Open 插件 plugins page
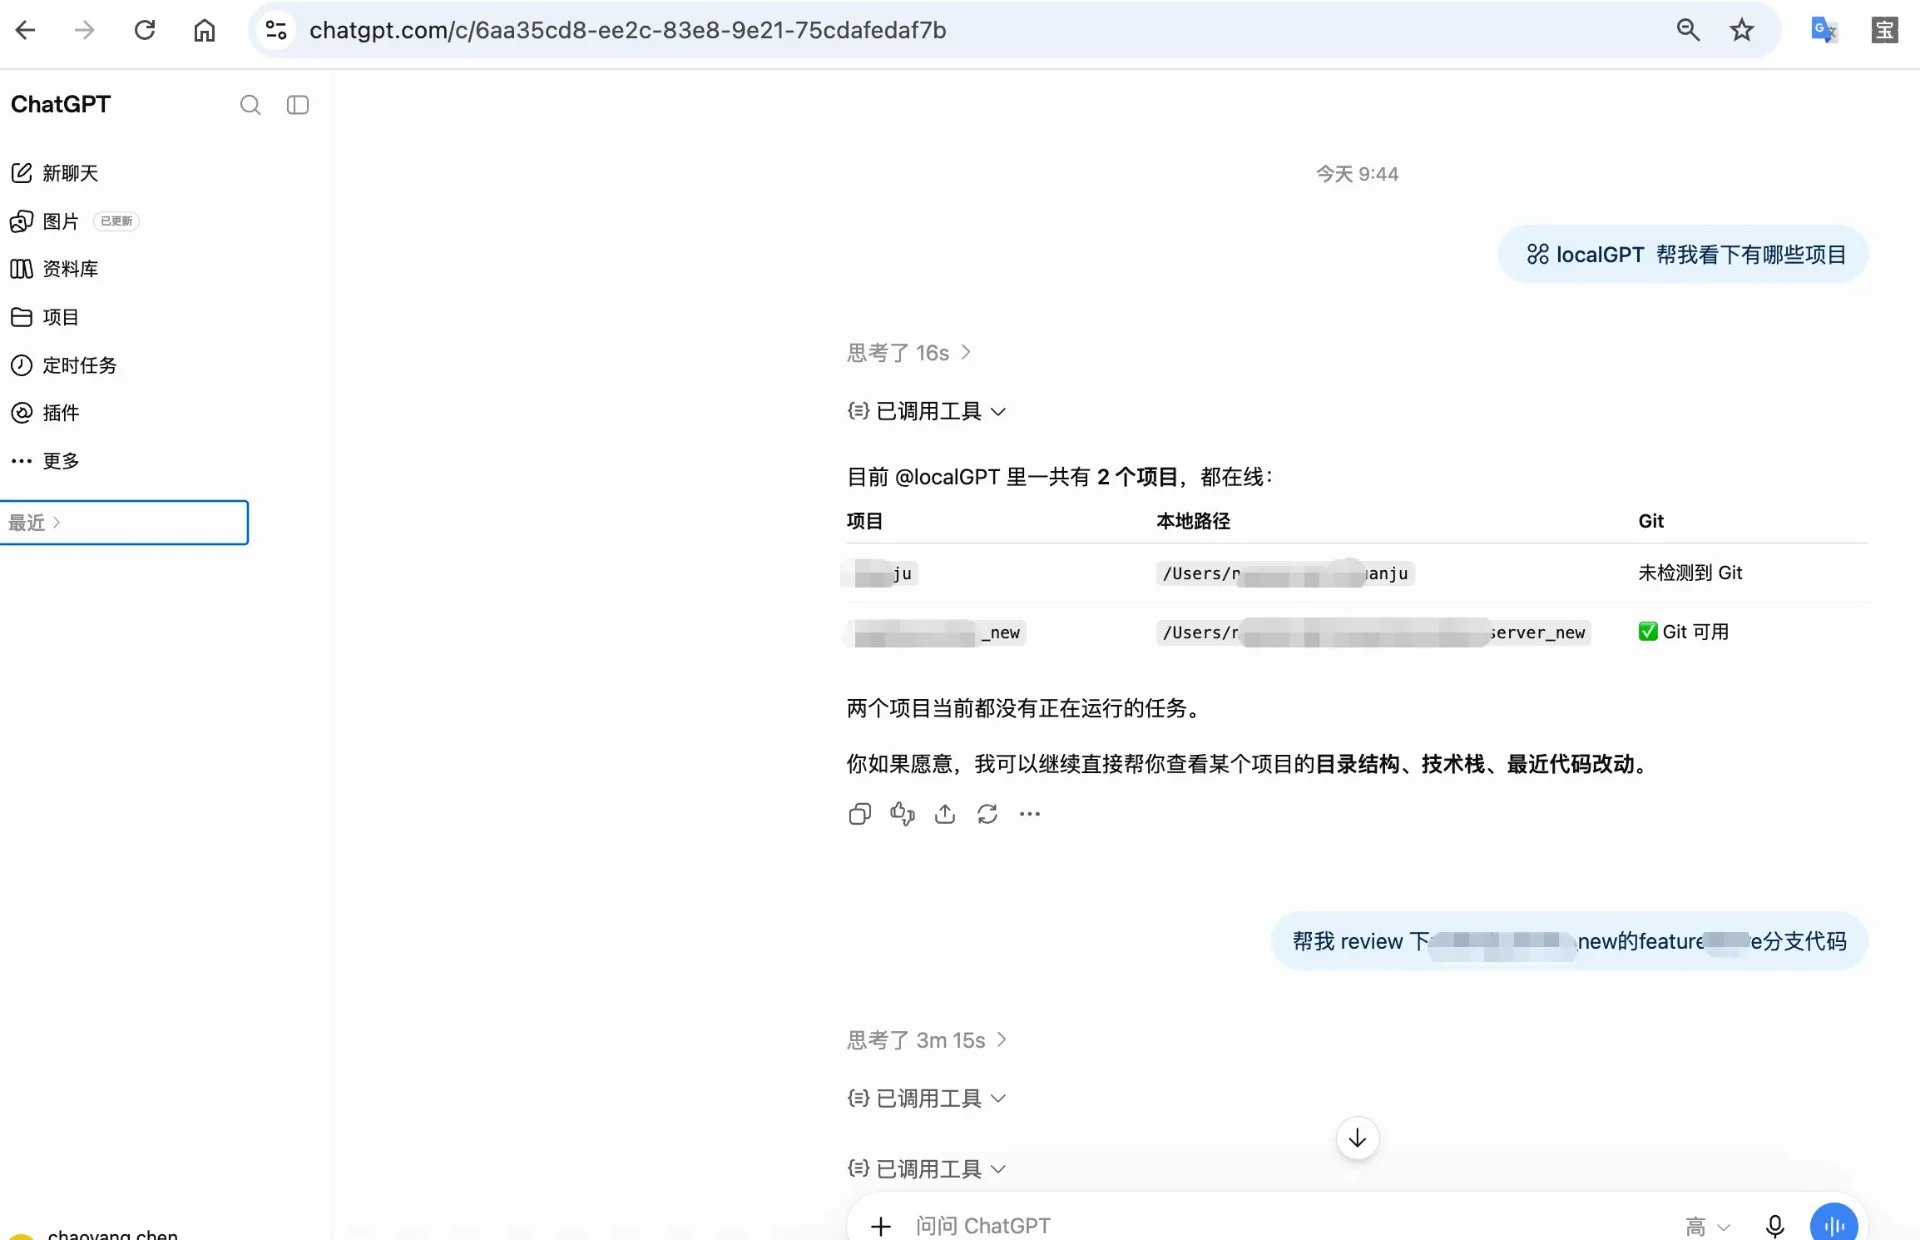 [x=45, y=412]
